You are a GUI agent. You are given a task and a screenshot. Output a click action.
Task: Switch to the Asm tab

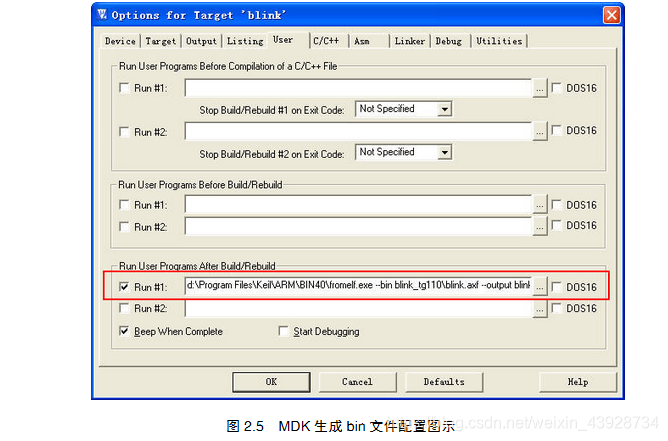click(369, 41)
